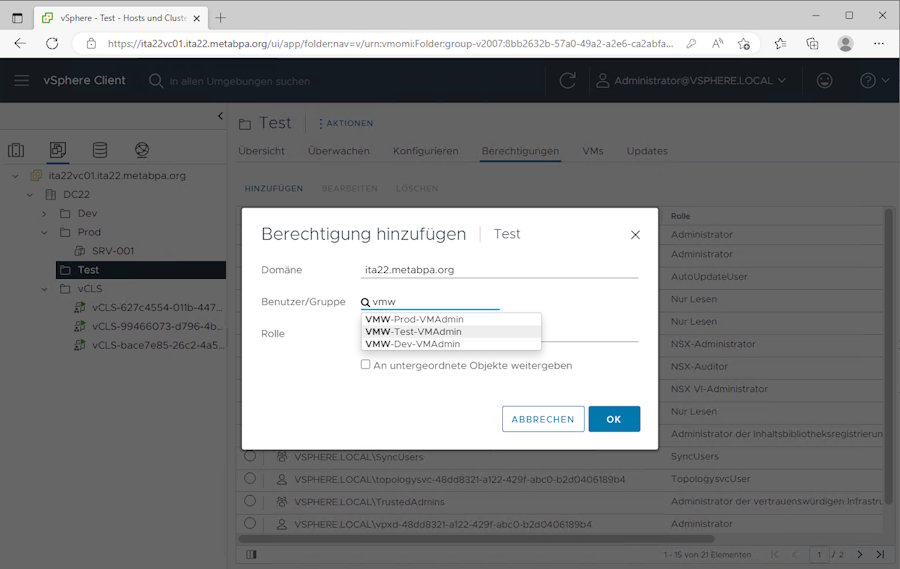Viewport: 900px width, 569px height.
Task: Choose VMW-Prod-VMAdmin from suggestions
Action: click(x=451, y=319)
